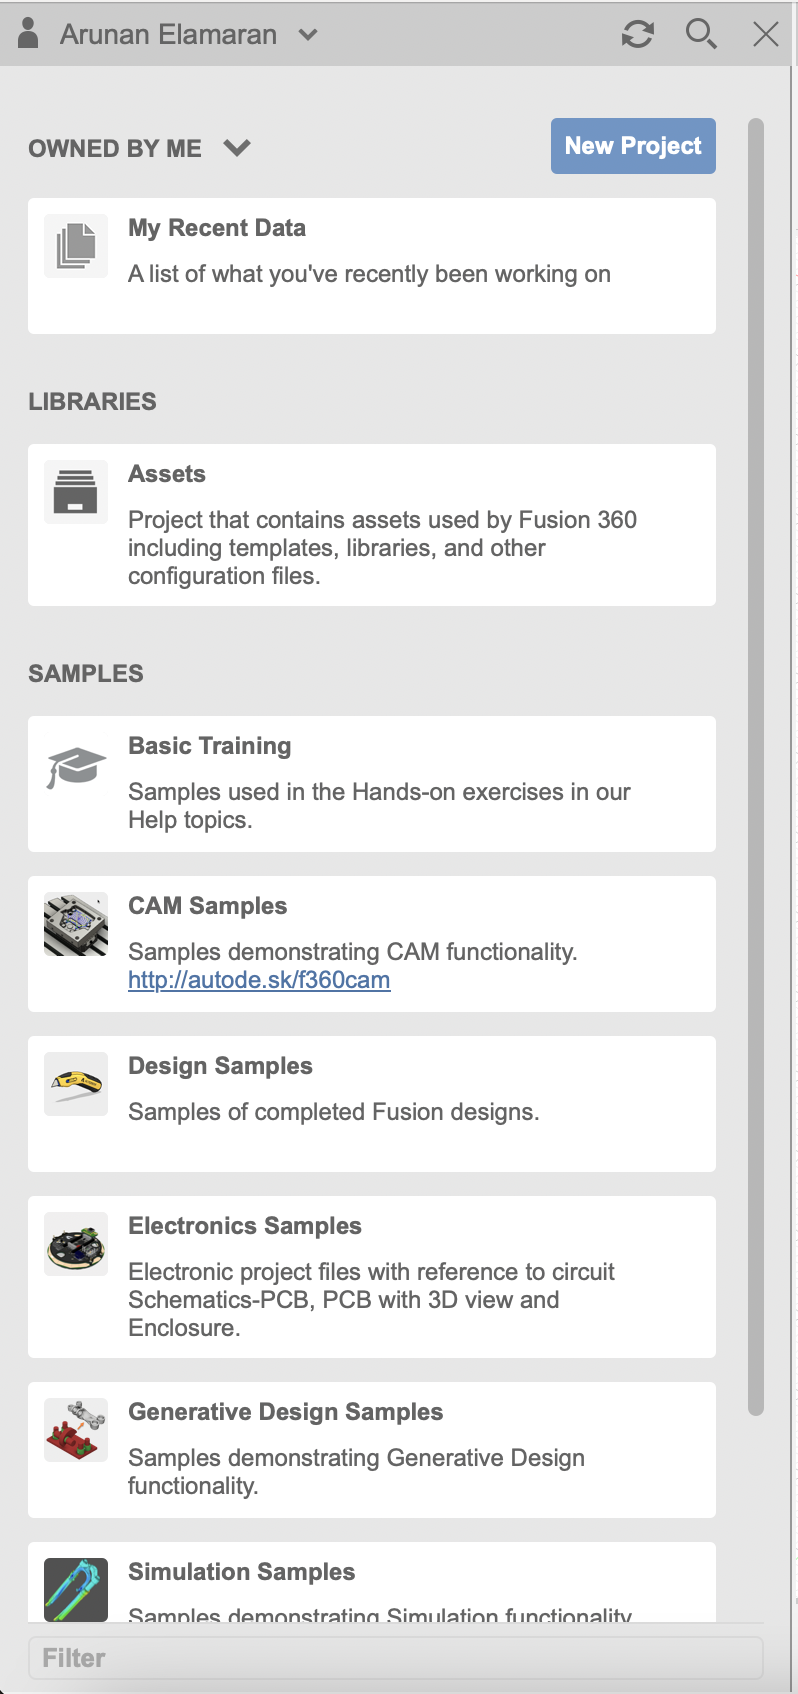The image size is (798, 1694).
Task: Click the Assets library drawer icon
Action: click(75, 491)
